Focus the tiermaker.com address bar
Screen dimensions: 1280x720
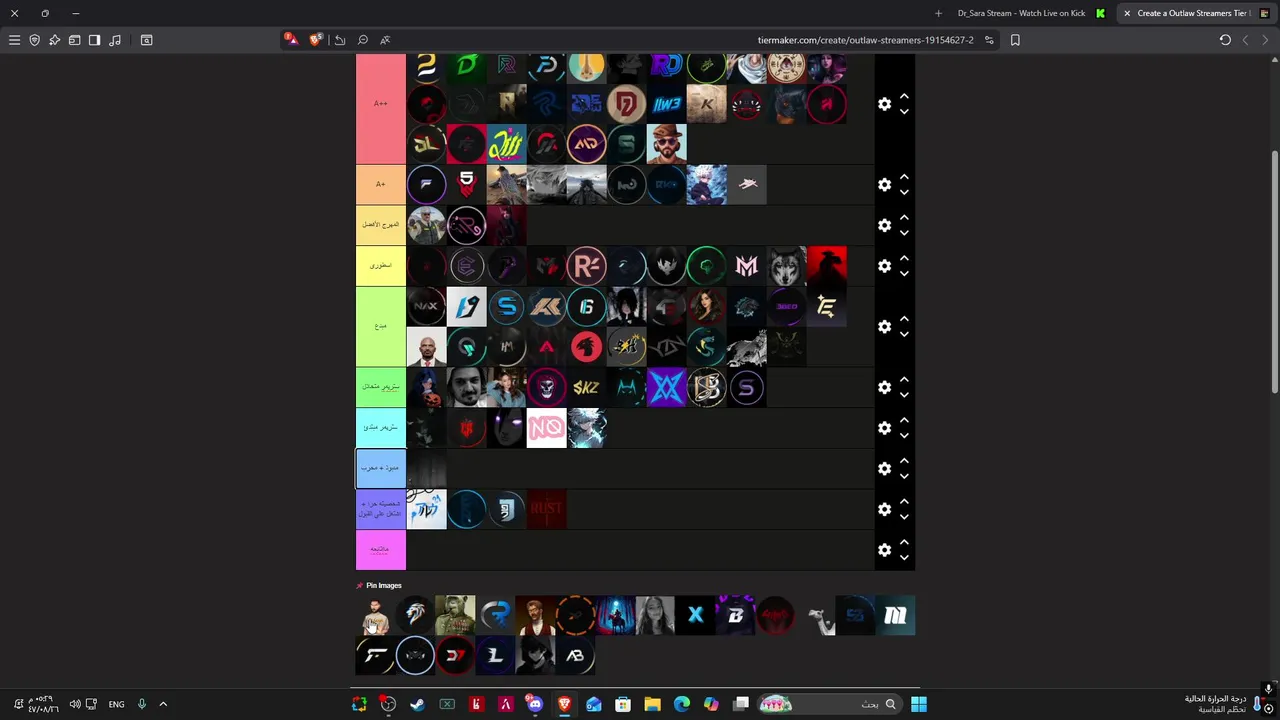pos(865,40)
